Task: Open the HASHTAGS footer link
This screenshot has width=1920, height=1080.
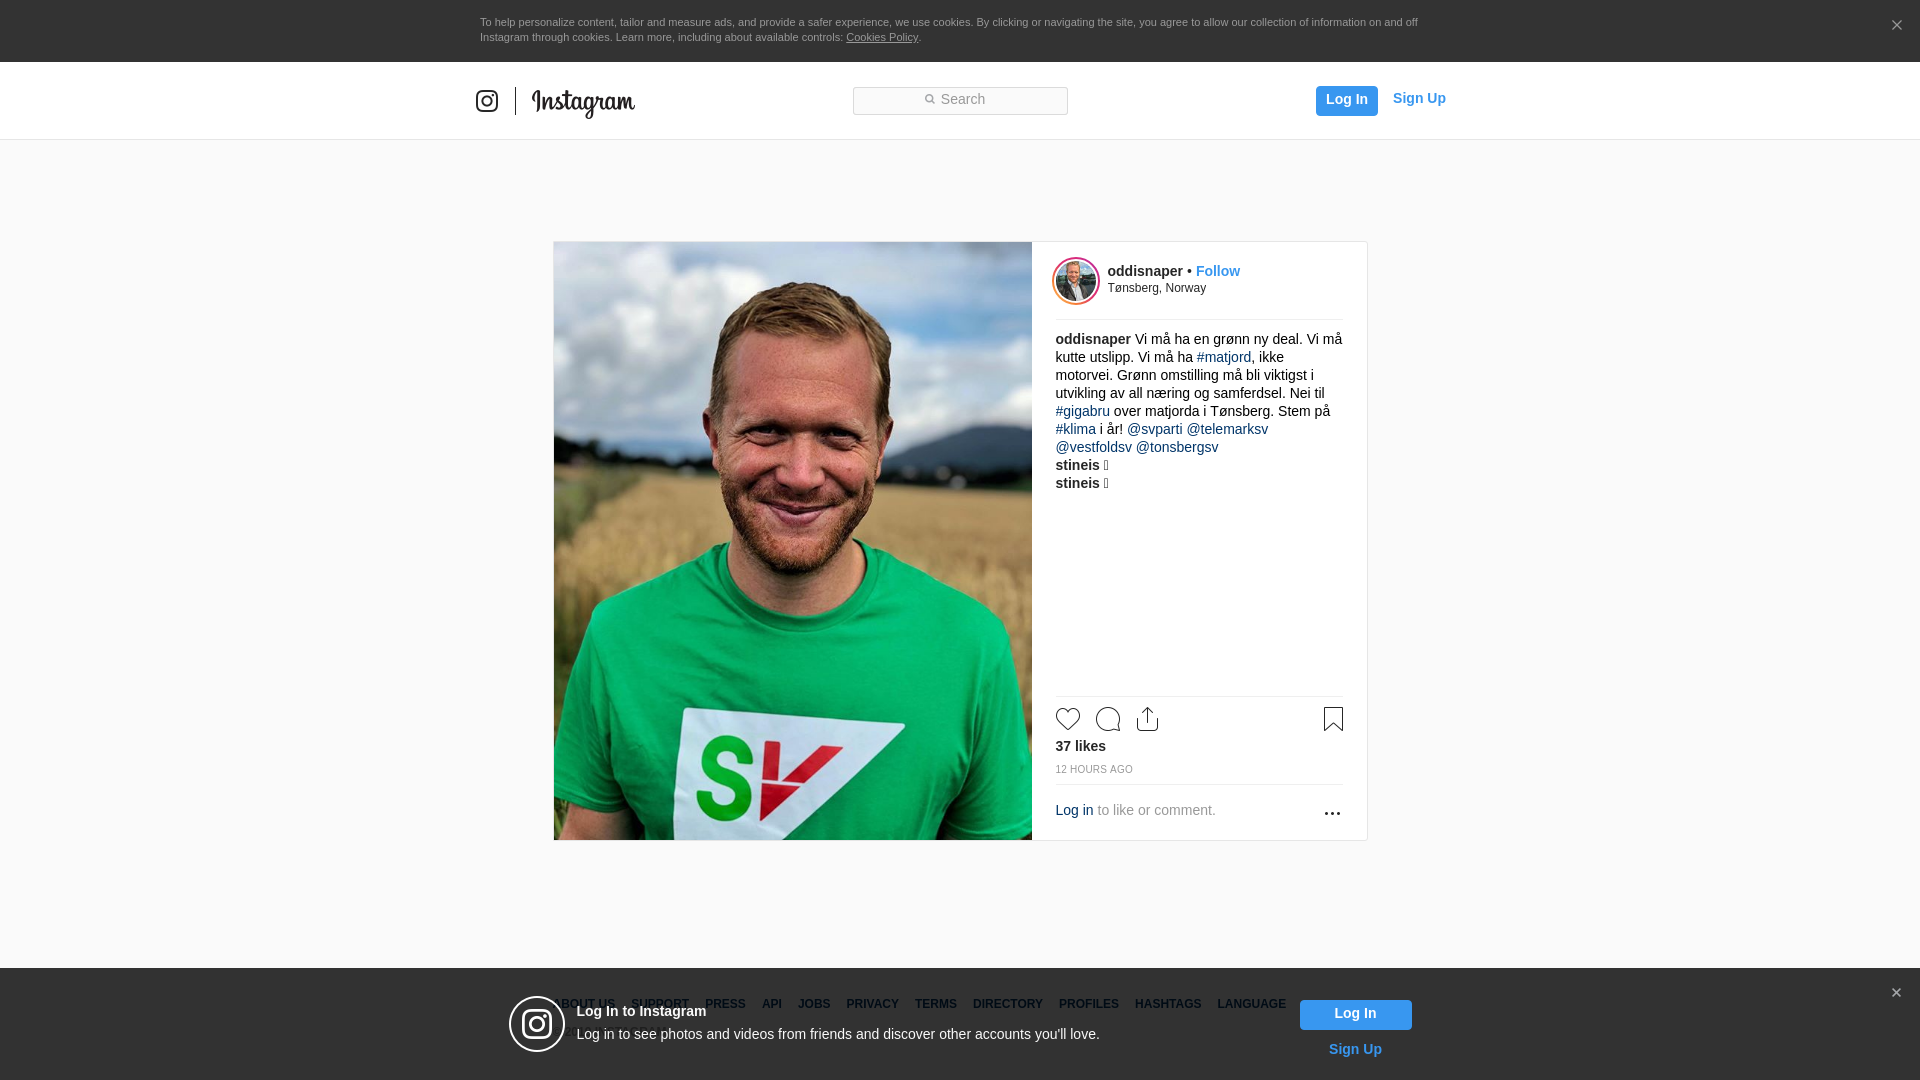Action: tap(1168, 1004)
